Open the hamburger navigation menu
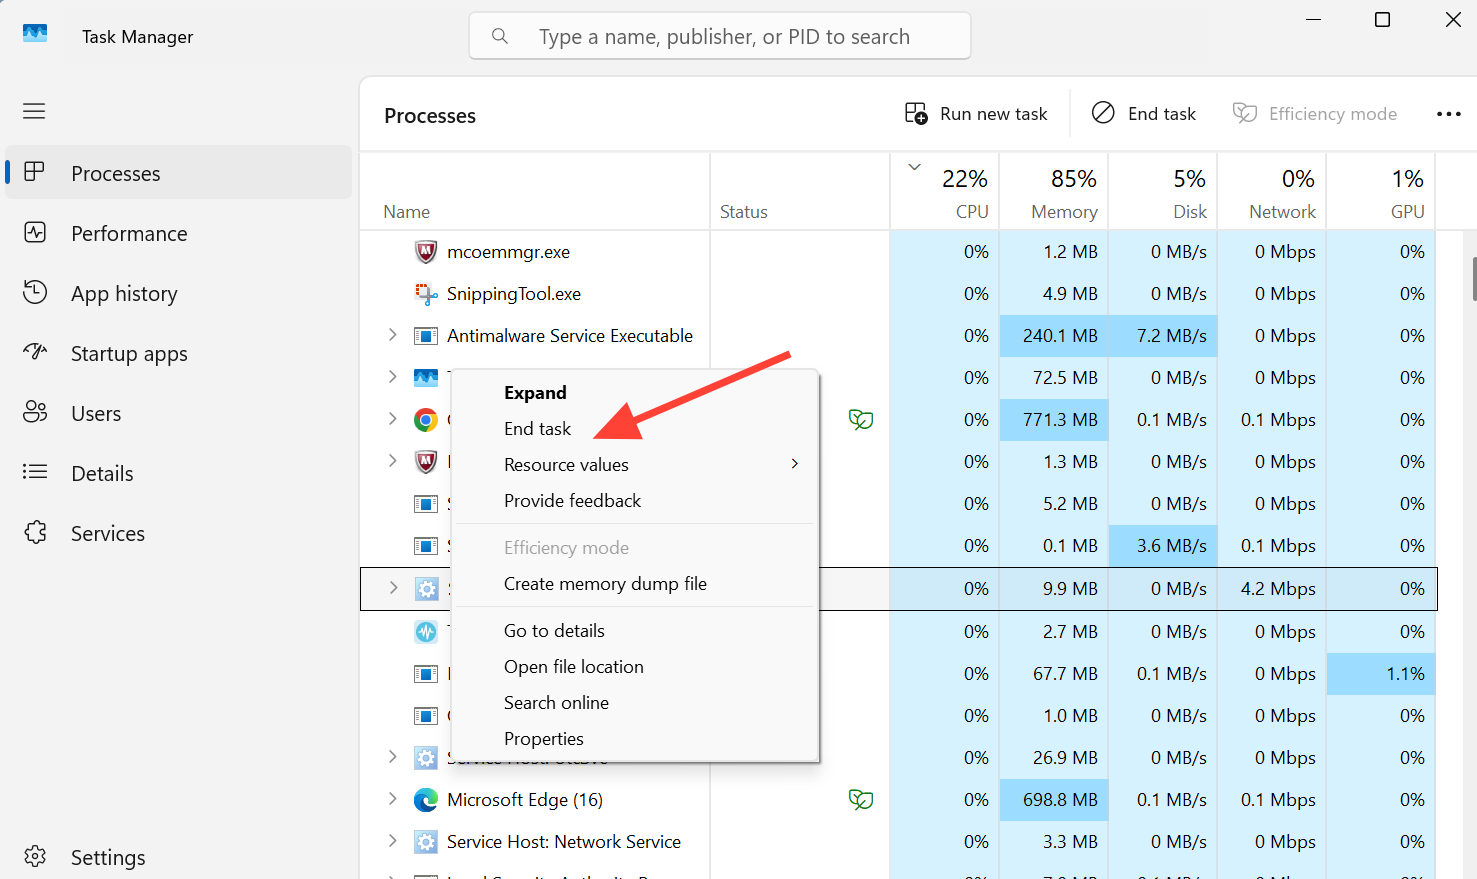Viewport: 1477px width, 879px height. (x=34, y=111)
